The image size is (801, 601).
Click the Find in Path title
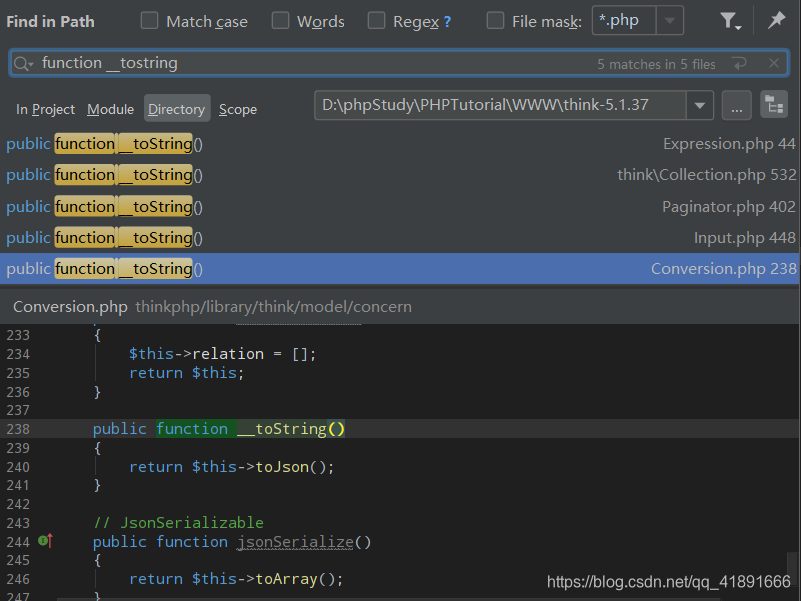pos(51,21)
